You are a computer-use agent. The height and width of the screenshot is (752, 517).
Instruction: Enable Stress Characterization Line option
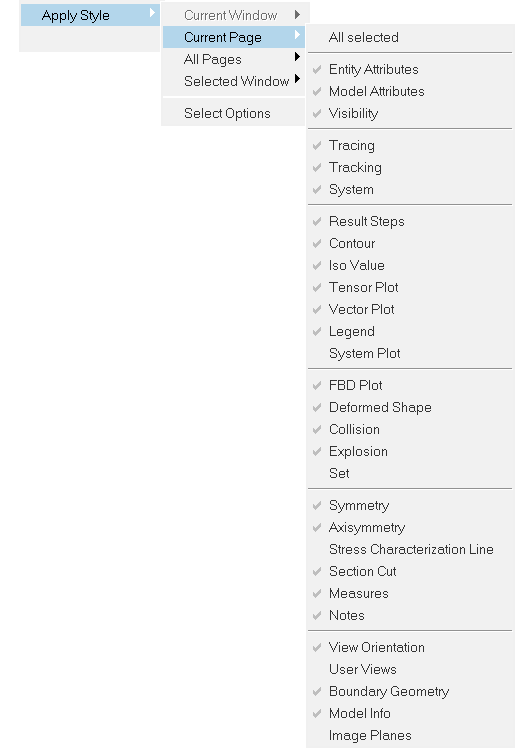[x=410, y=550]
